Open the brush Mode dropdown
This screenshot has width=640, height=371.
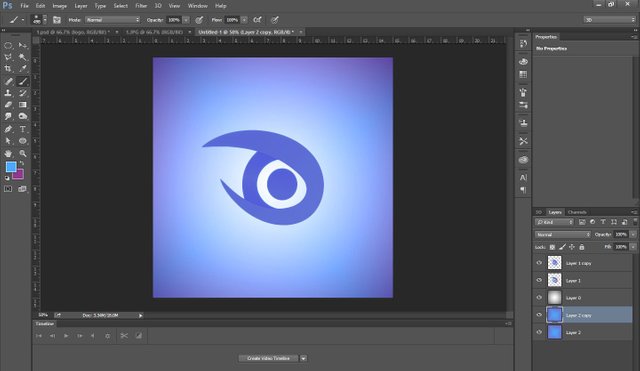coord(112,20)
